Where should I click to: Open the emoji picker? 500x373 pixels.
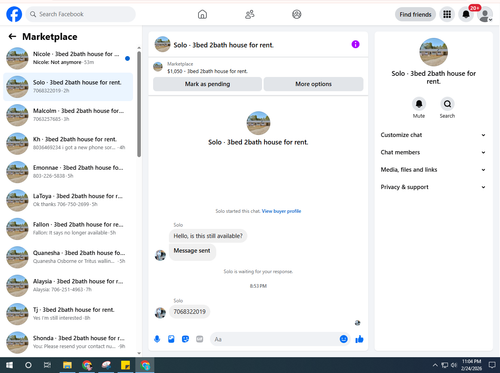tap(343, 339)
